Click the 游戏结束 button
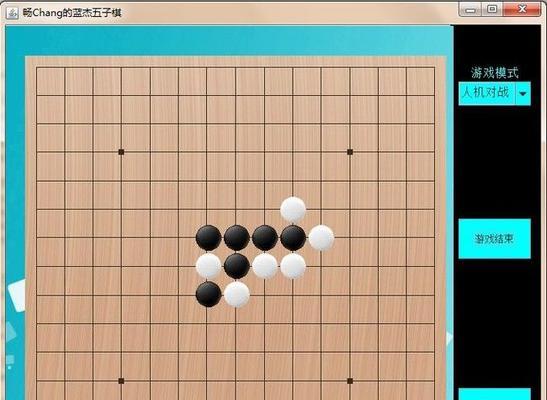547x400 pixels. click(x=494, y=239)
